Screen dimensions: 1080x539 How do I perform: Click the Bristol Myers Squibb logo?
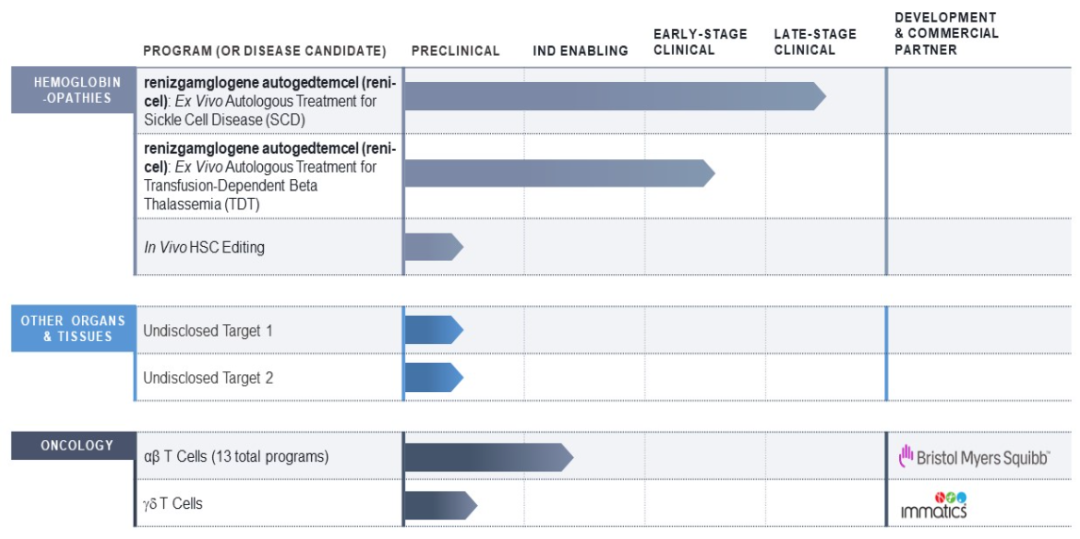click(x=974, y=457)
